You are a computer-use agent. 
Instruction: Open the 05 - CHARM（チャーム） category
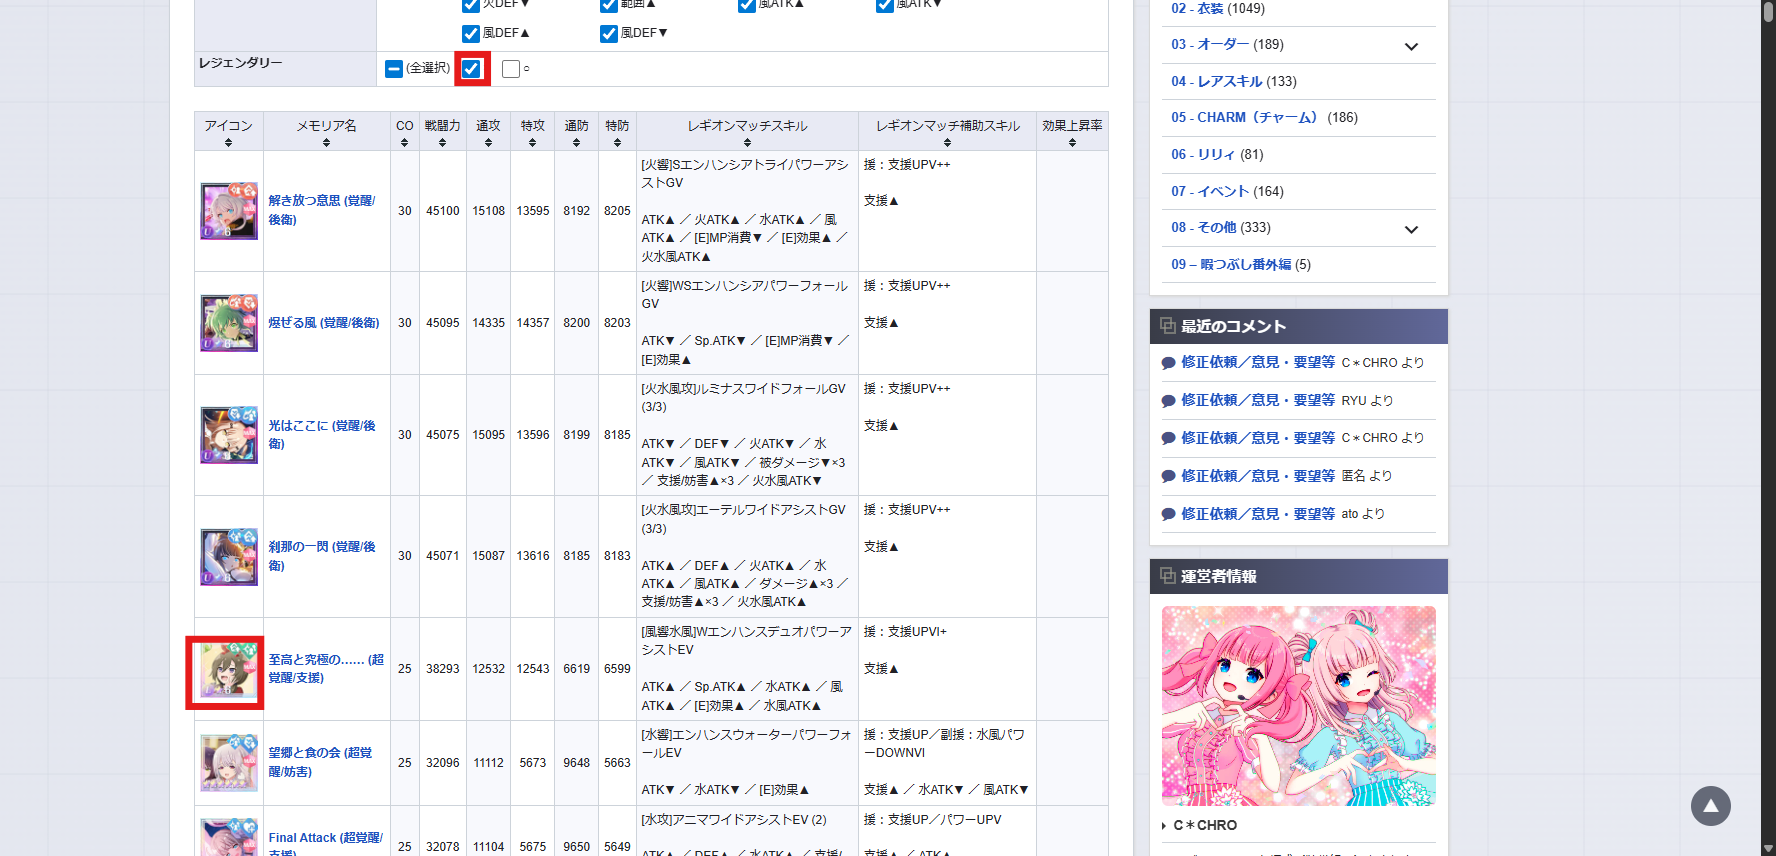[x=1264, y=117]
